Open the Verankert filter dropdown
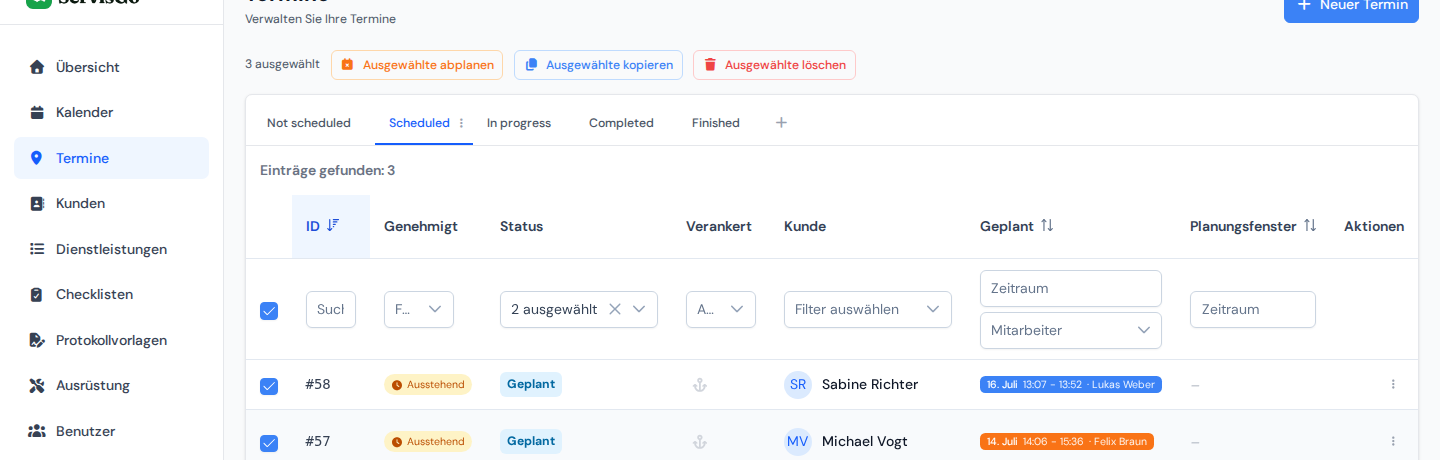Viewport: 1440px width, 460px height. [721, 309]
